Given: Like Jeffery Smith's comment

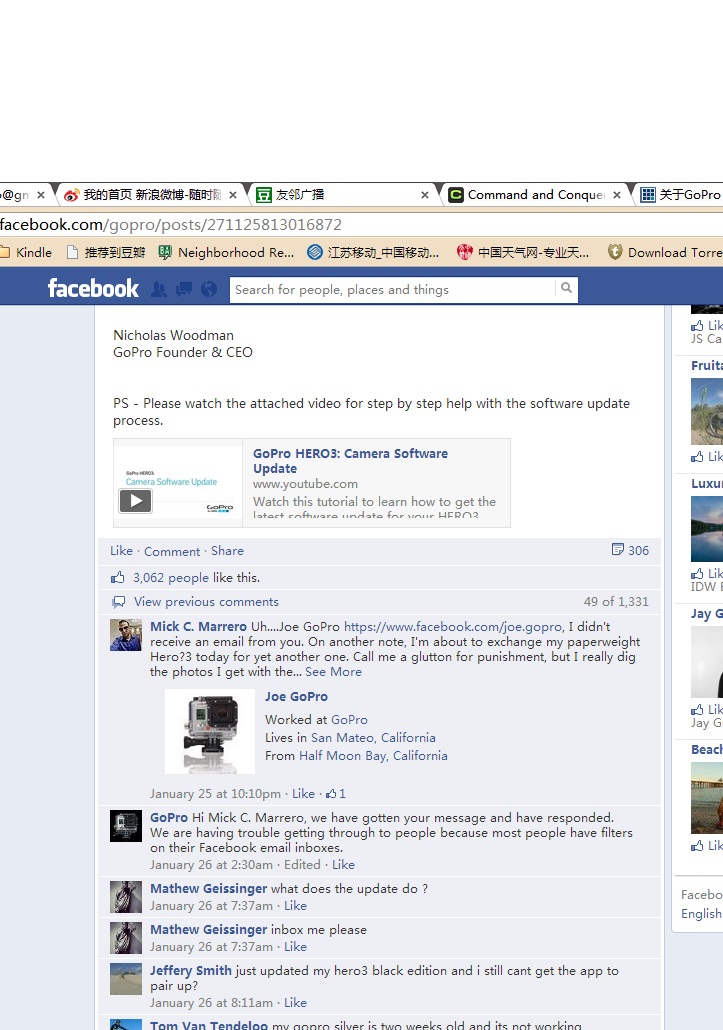Looking at the screenshot, I should click(296, 1002).
